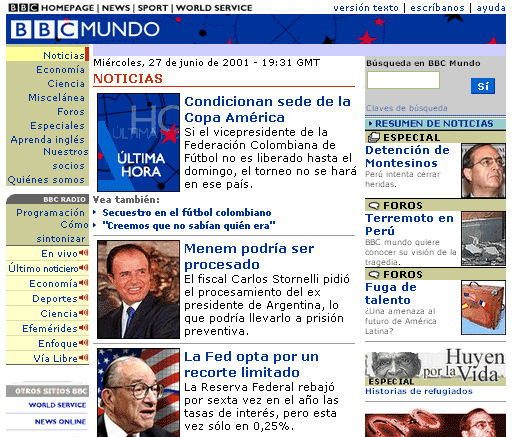Viewport: 512px width, 437px height.
Task: Open the Ciencia sidebar section
Action: pos(66,83)
